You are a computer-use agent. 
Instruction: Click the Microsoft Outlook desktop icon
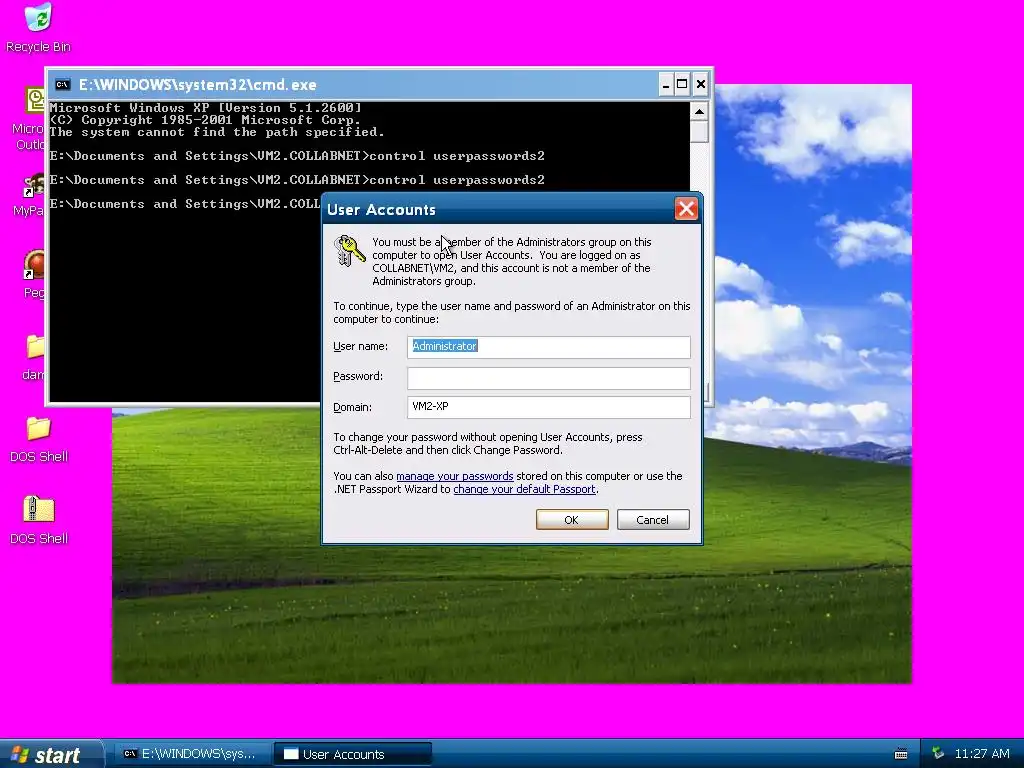tap(35, 100)
